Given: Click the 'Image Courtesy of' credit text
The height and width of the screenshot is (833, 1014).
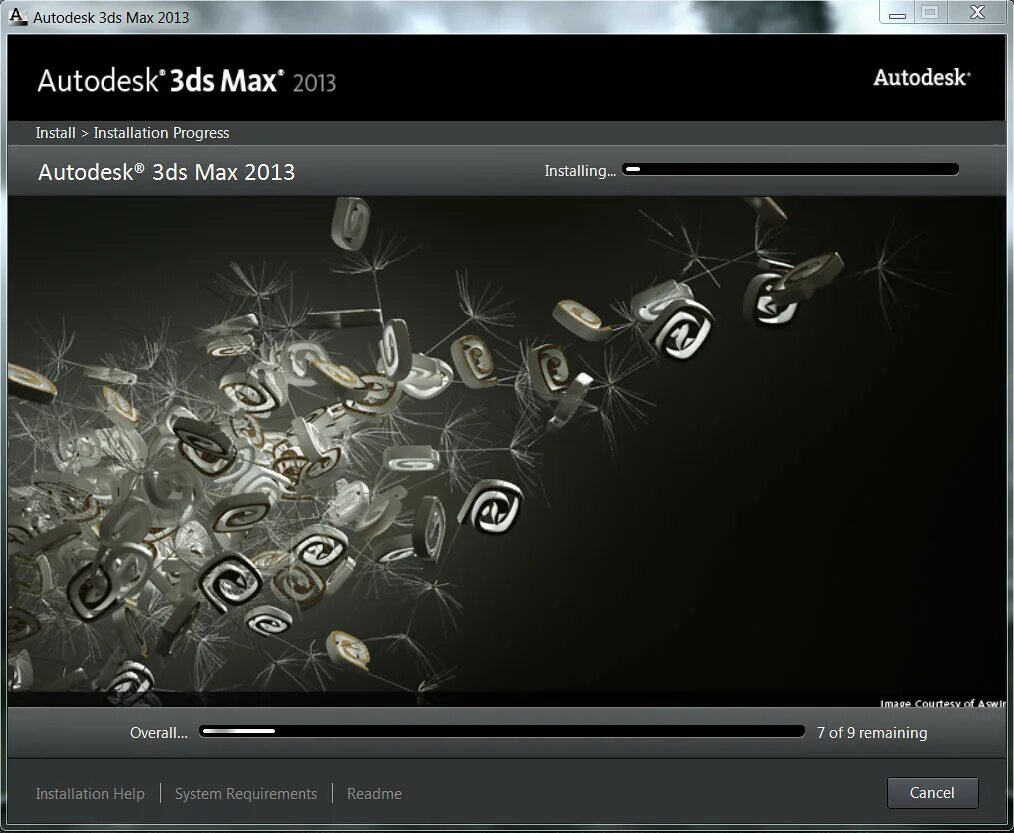Looking at the screenshot, I should coord(943,703).
